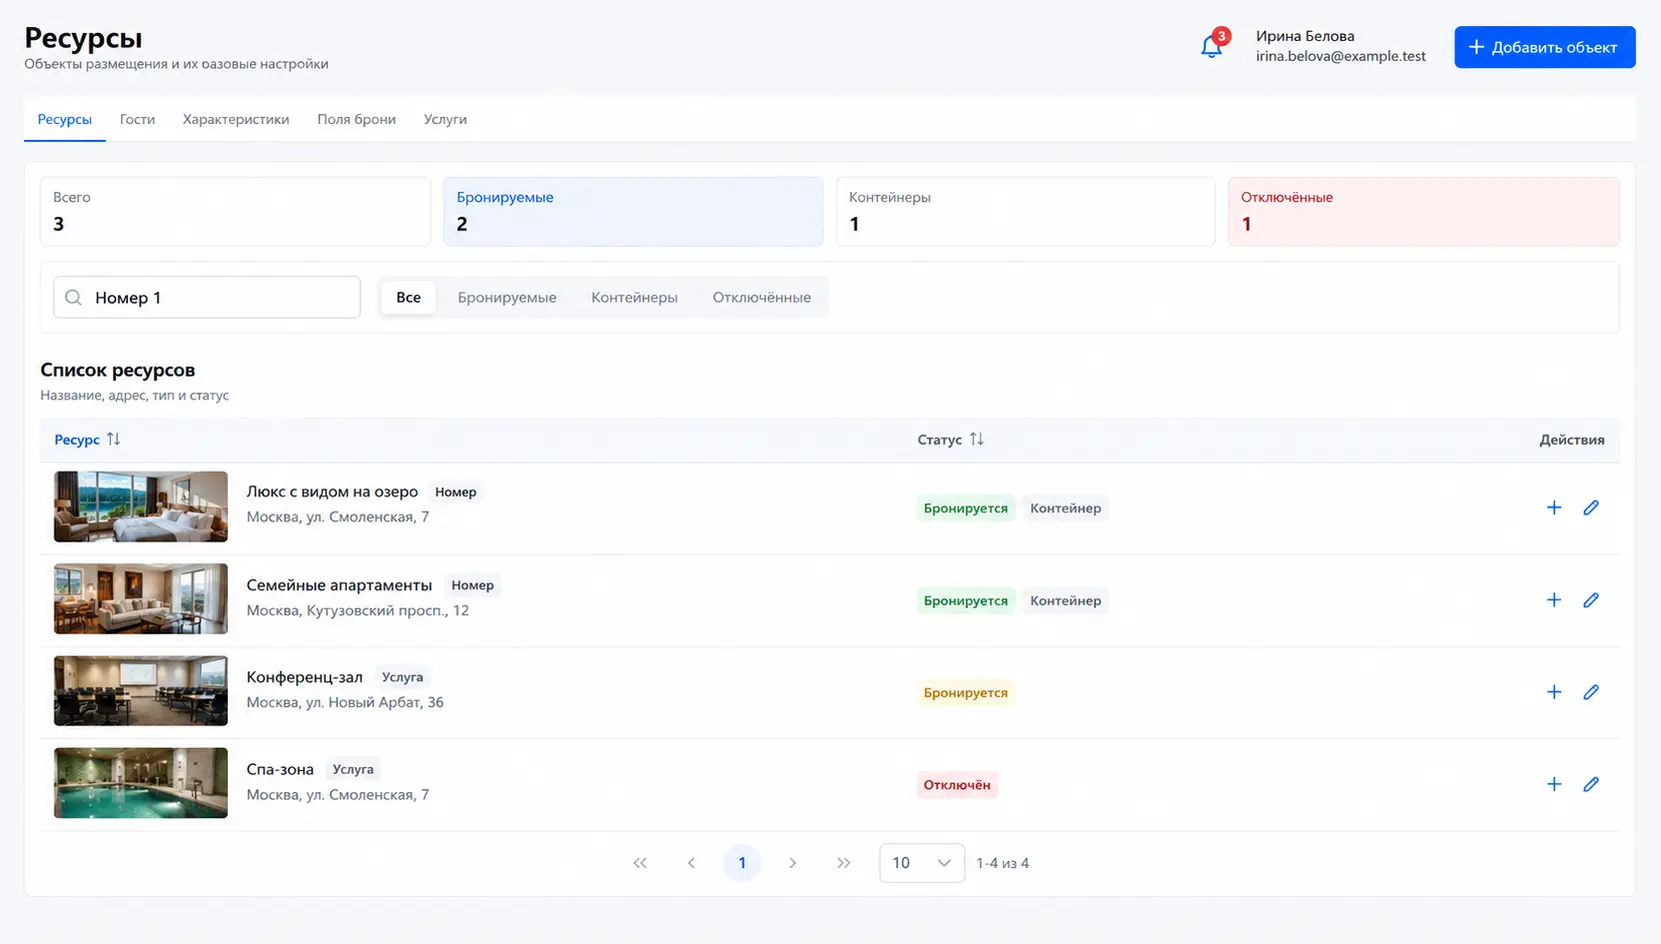Go to next page arrow
This screenshot has width=1661, height=944.
coord(793,863)
